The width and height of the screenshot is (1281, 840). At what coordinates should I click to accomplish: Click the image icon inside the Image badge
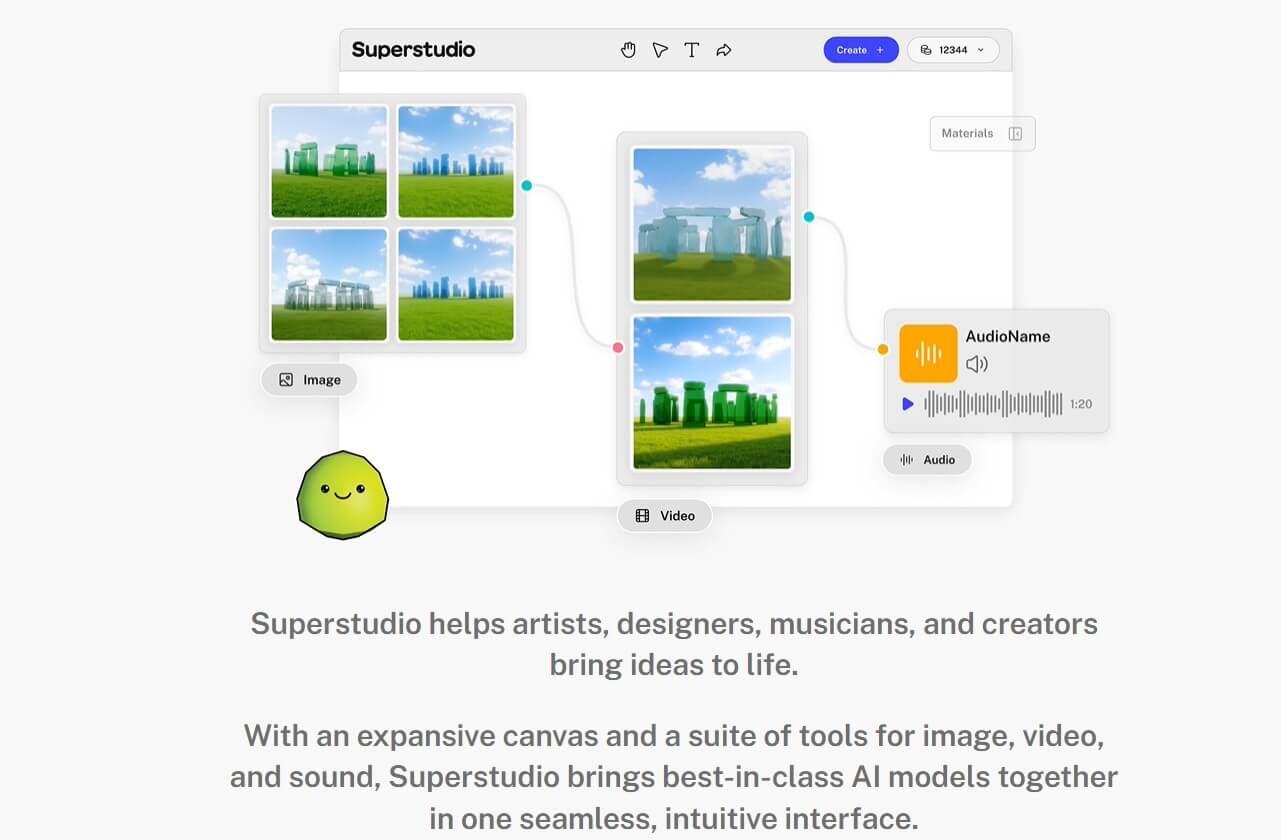[x=288, y=379]
